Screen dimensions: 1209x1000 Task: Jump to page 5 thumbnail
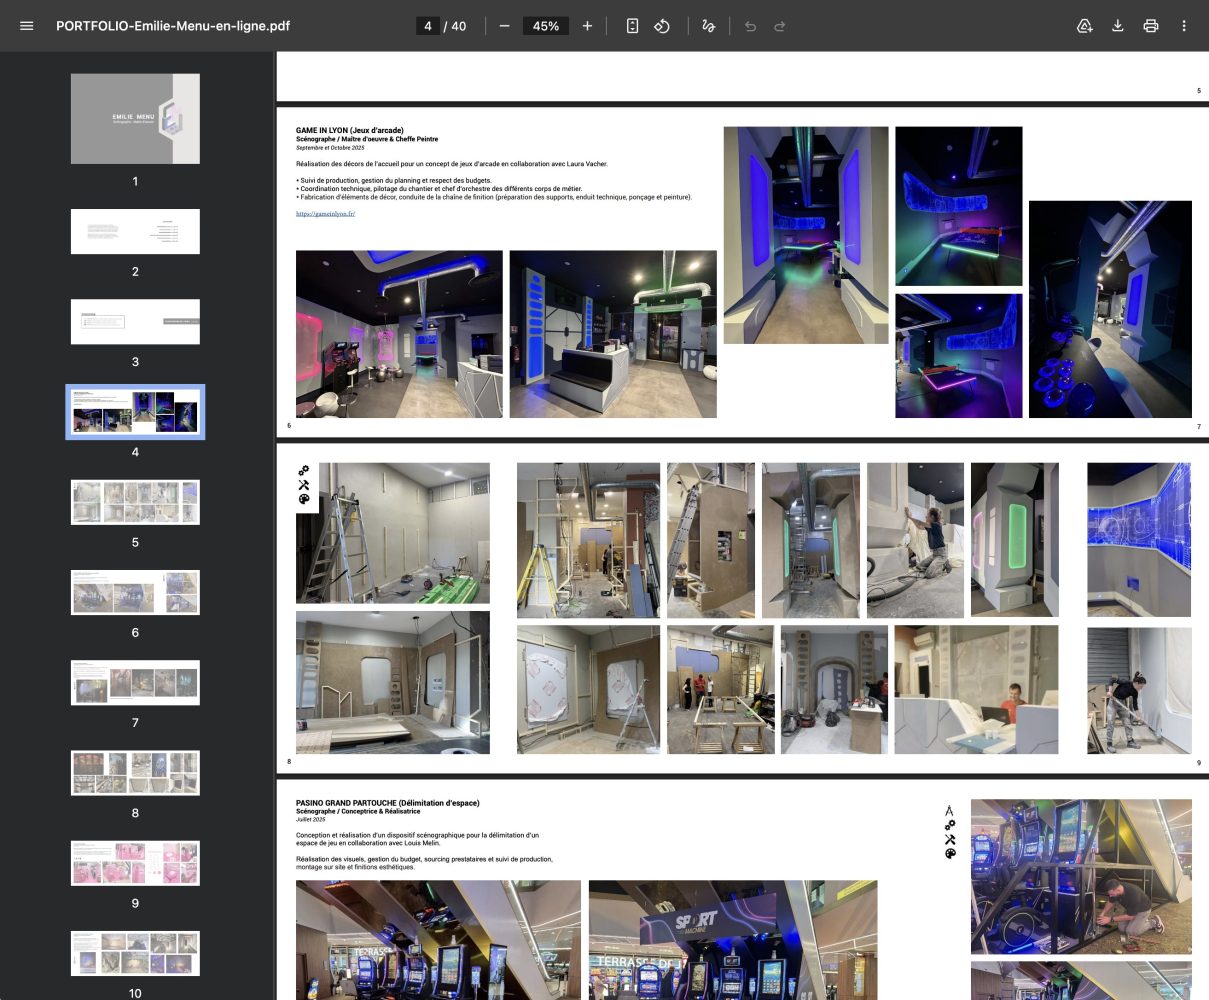[x=135, y=502]
